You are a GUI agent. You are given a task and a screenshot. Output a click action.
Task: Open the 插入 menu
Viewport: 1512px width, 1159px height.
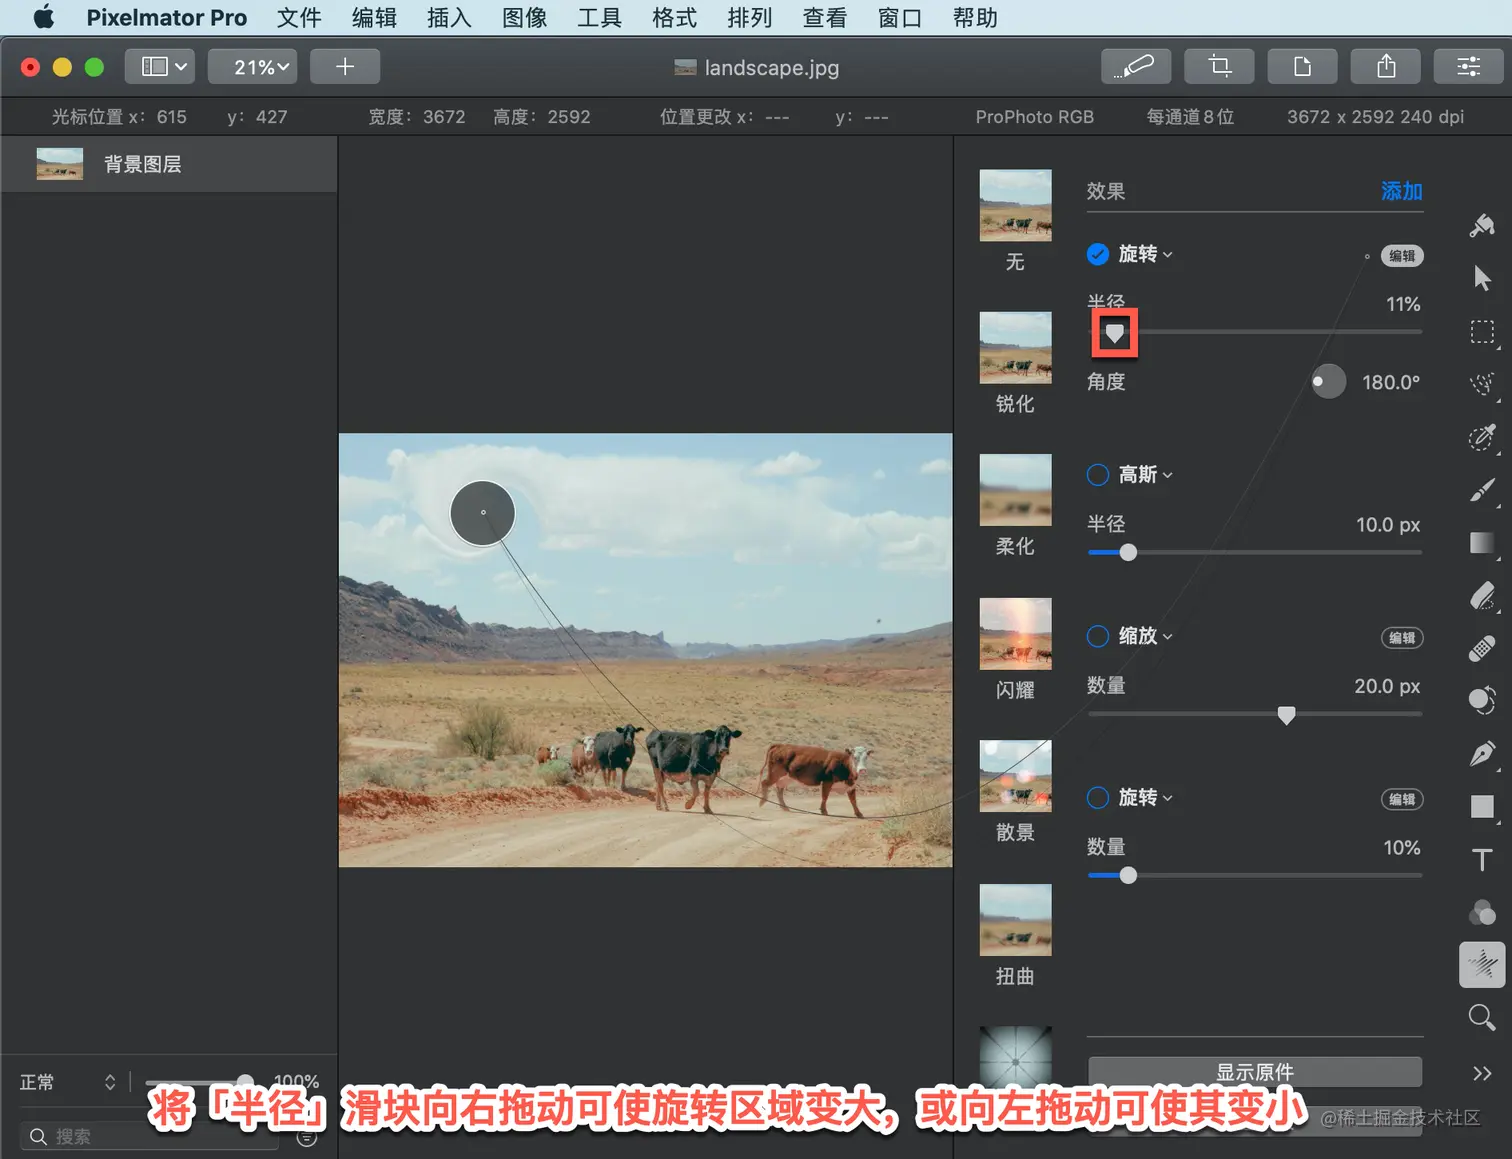[449, 17]
